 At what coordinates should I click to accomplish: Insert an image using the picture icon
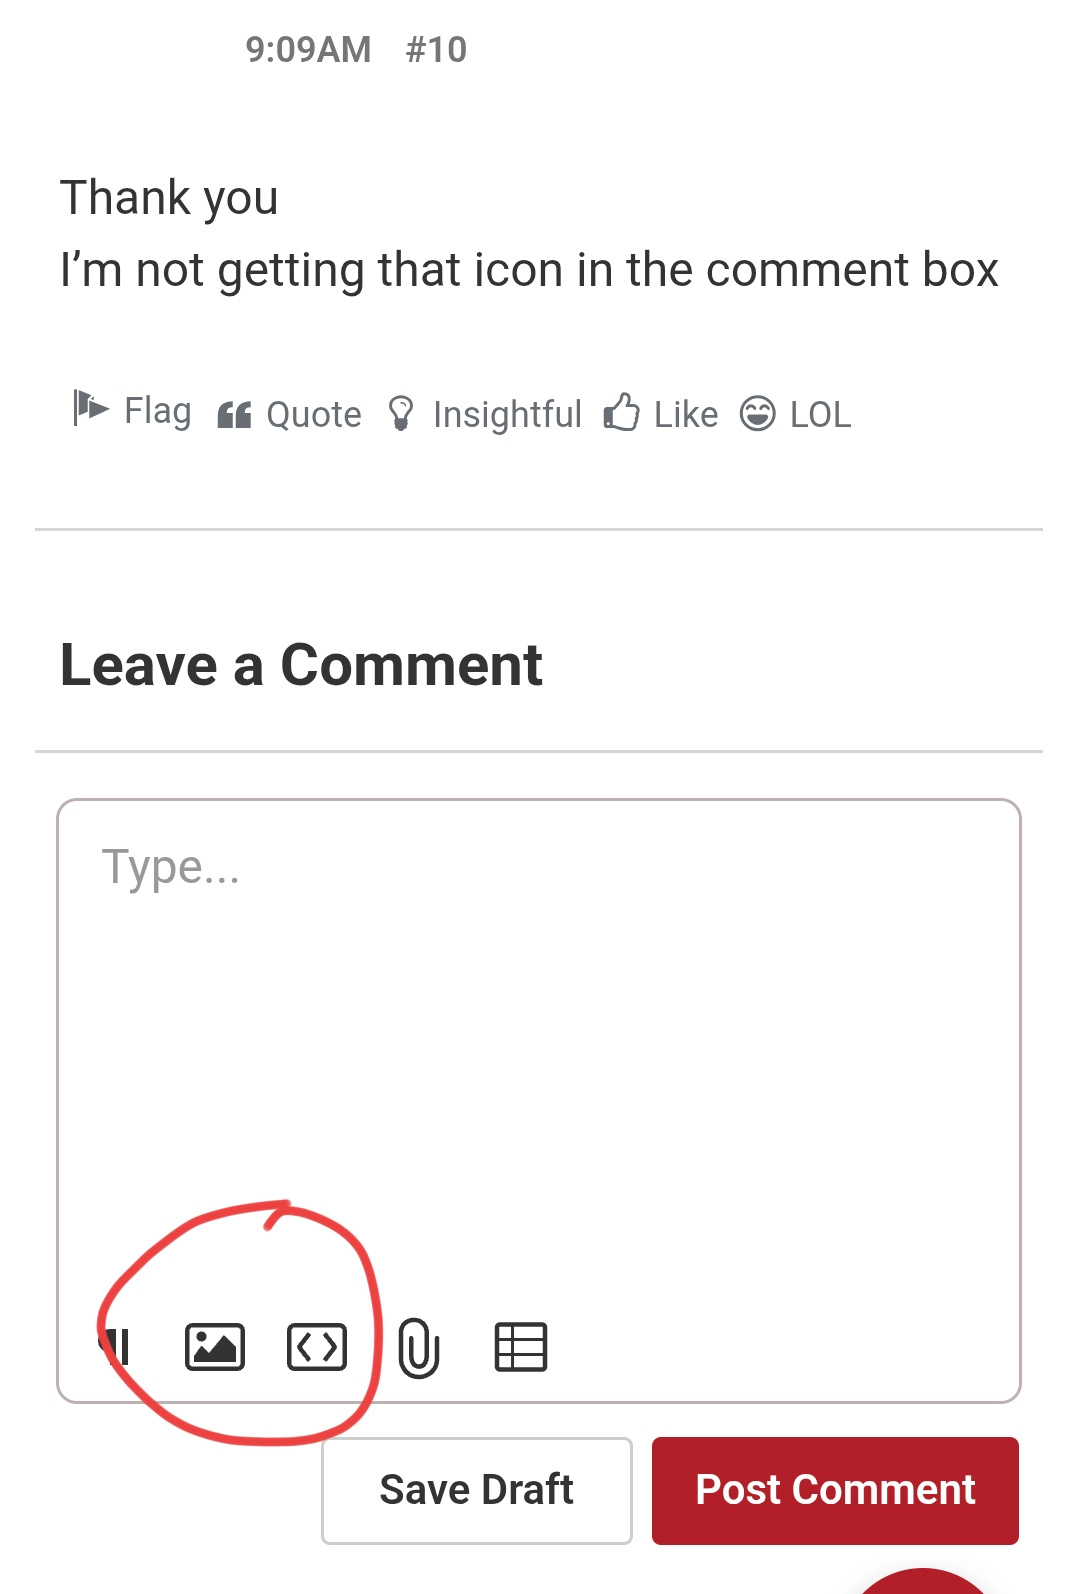point(215,1346)
